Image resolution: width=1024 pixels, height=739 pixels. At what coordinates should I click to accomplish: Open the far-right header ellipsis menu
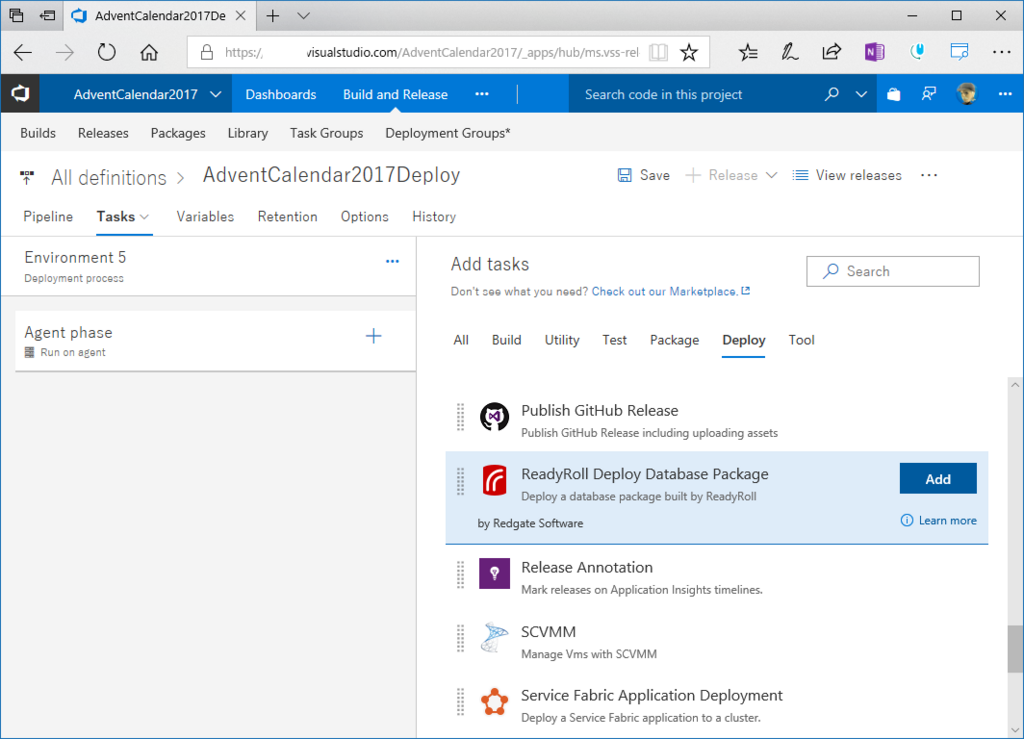[x=1005, y=94]
